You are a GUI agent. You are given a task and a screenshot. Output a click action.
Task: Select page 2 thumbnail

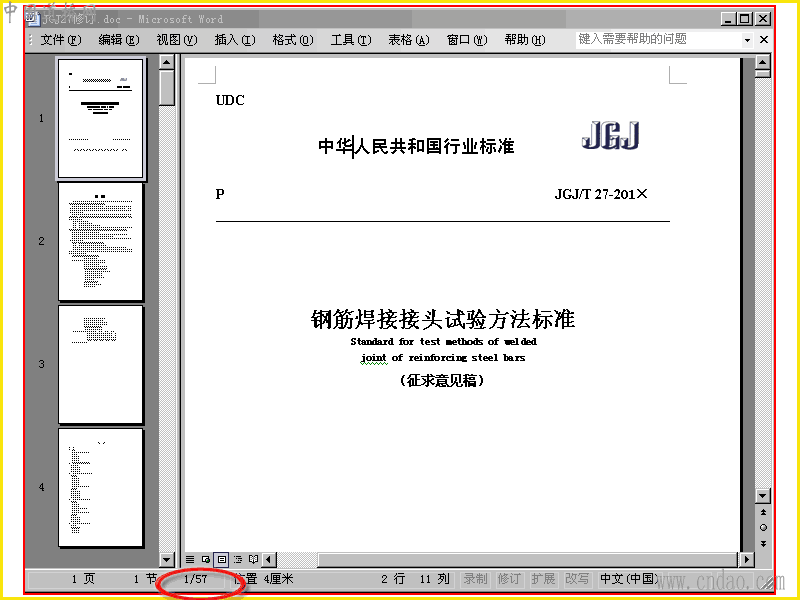tap(101, 242)
